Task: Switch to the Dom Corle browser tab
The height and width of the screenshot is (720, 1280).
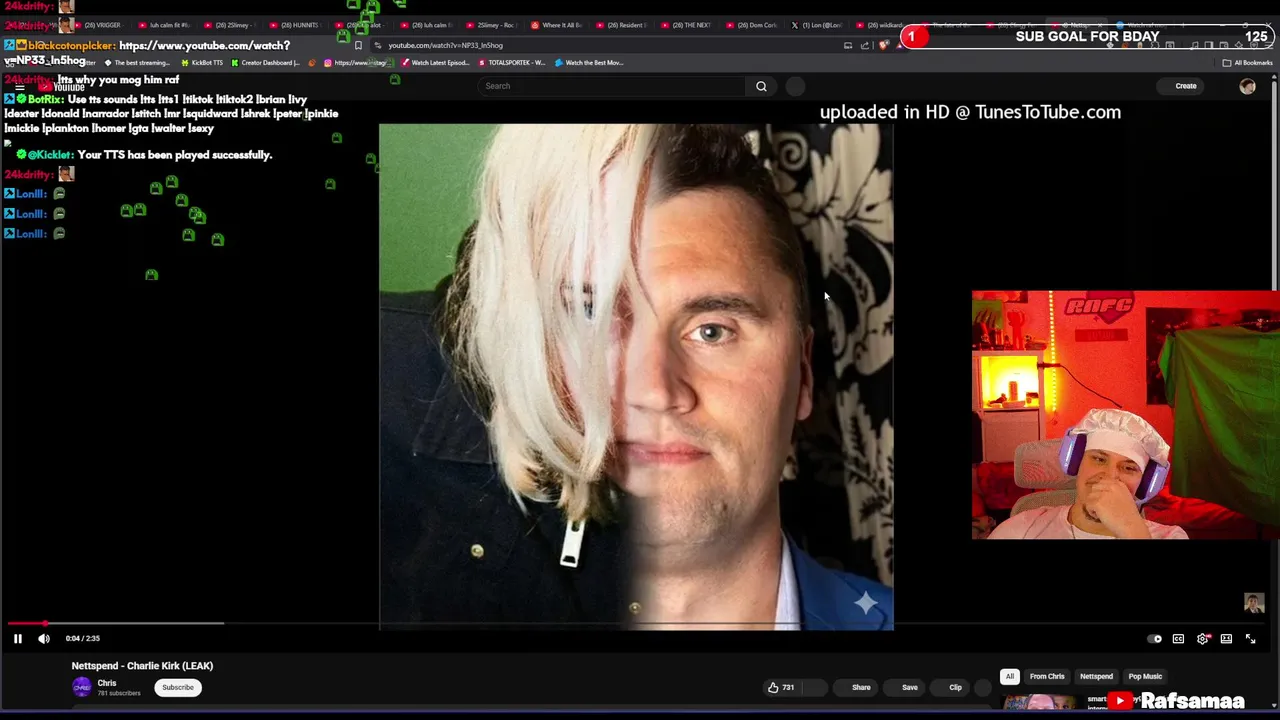Action: tap(752, 25)
